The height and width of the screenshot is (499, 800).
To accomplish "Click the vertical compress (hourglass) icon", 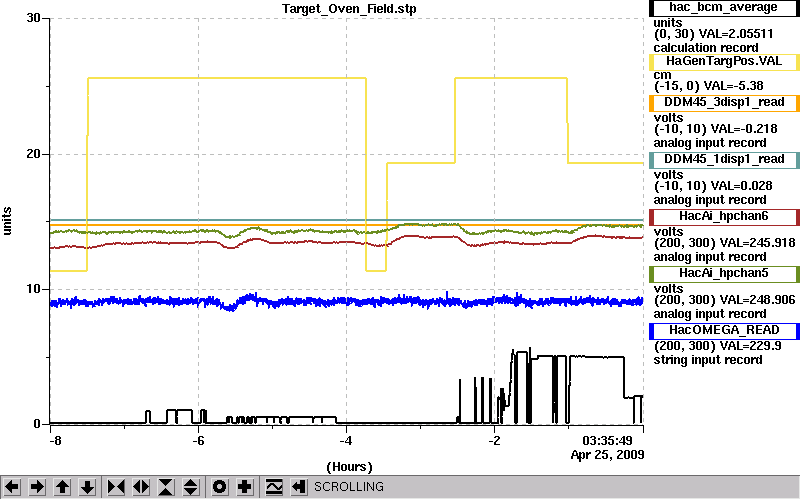I will pos(166,487).
